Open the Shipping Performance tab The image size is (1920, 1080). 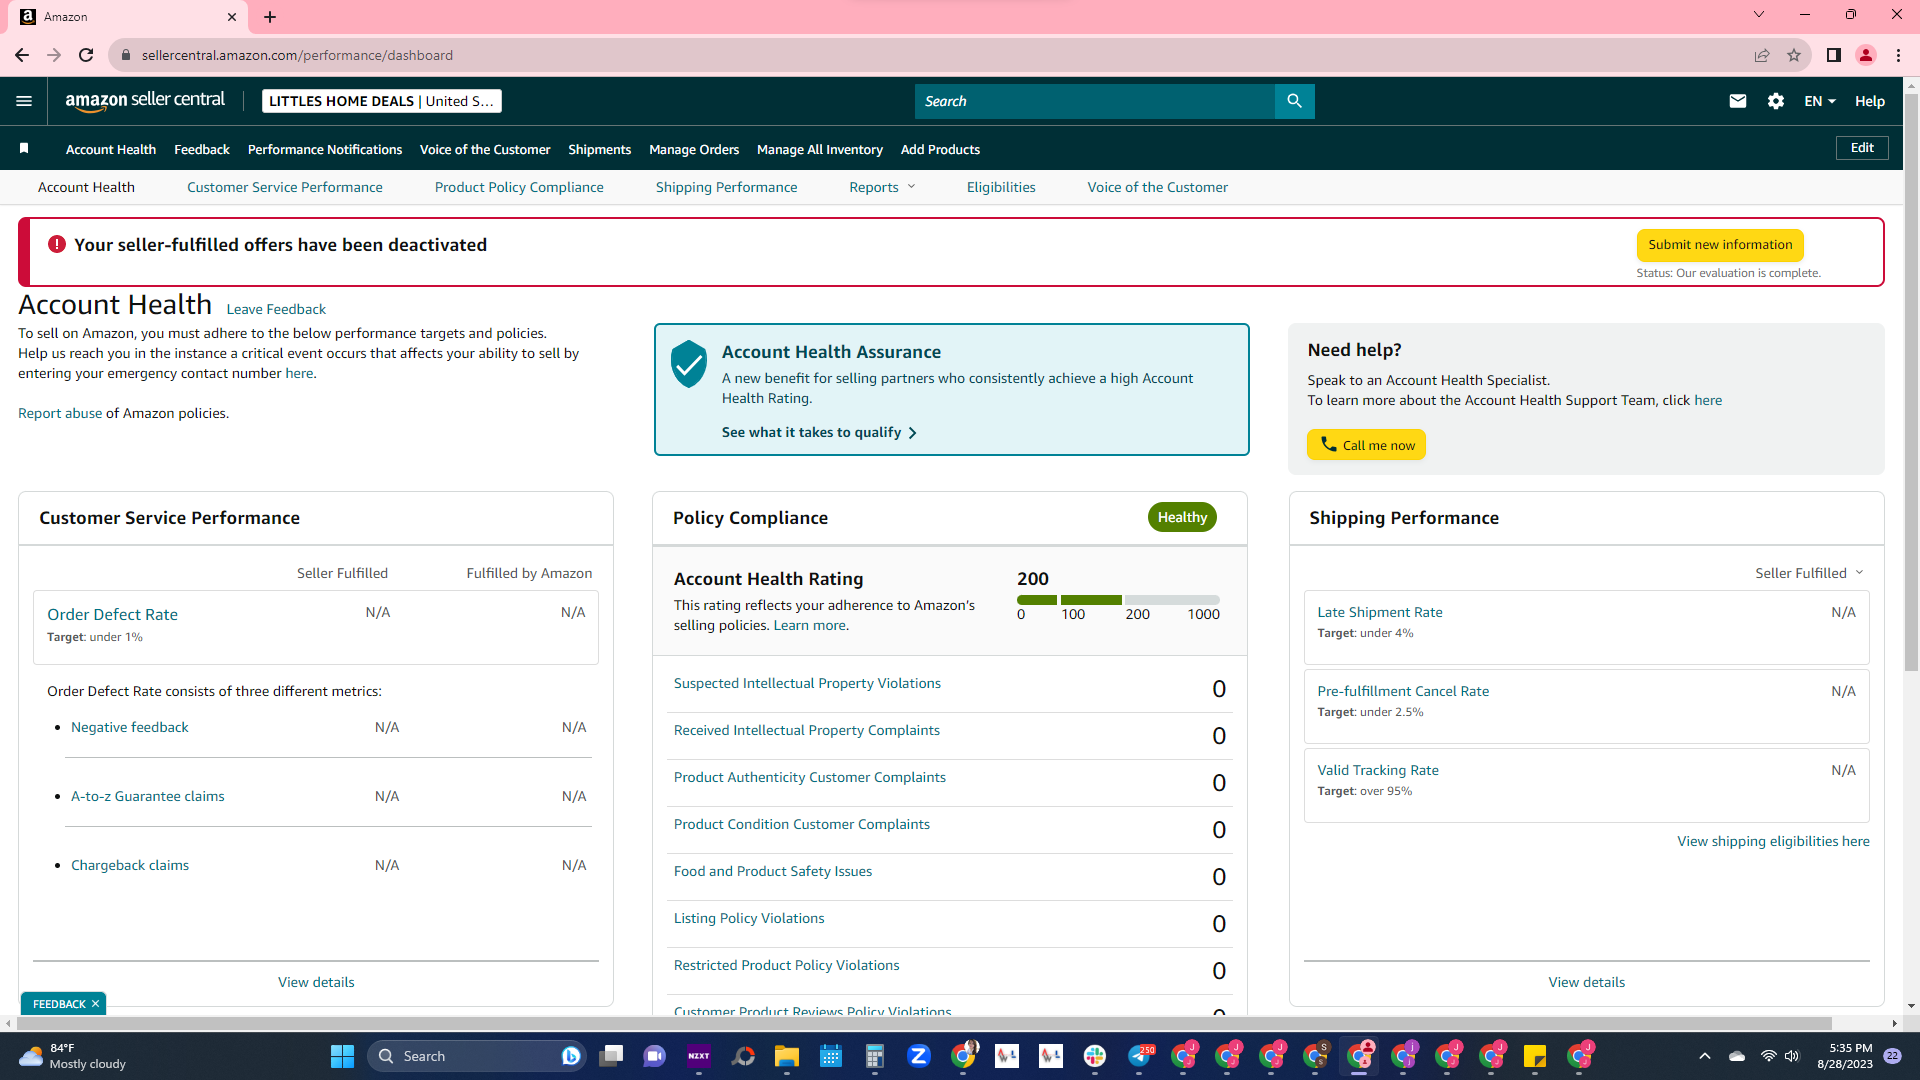(x=727, y=187)
